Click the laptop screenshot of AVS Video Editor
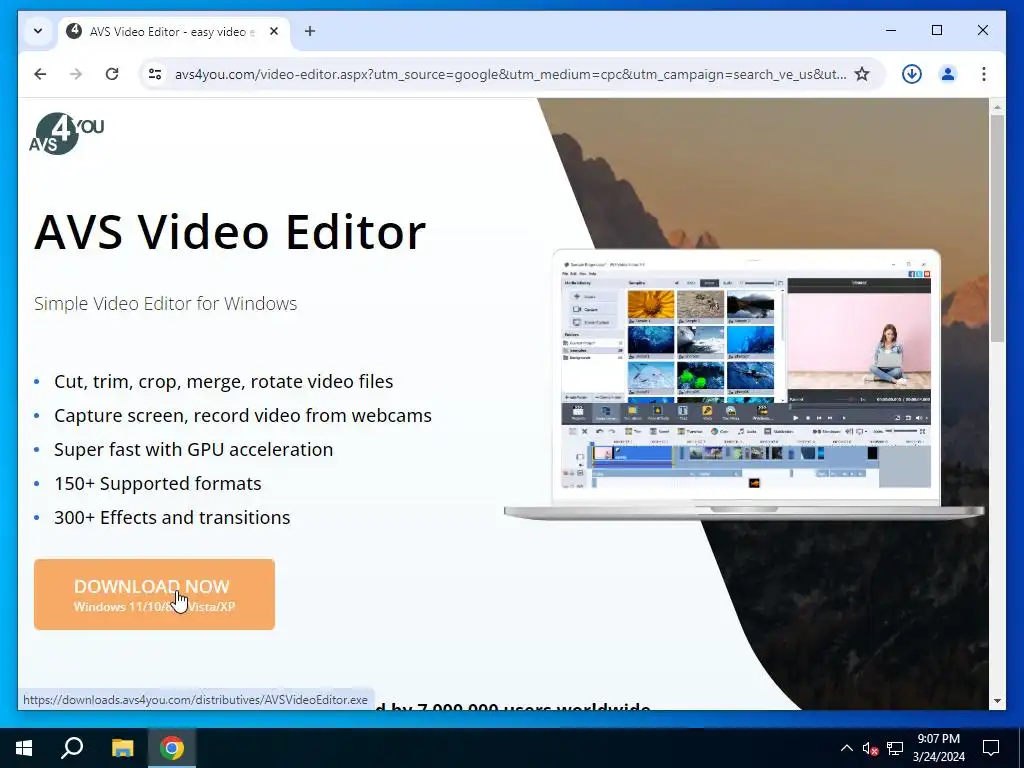The height and width of the screenshot is (768, 1024). [x=746, y=385]
